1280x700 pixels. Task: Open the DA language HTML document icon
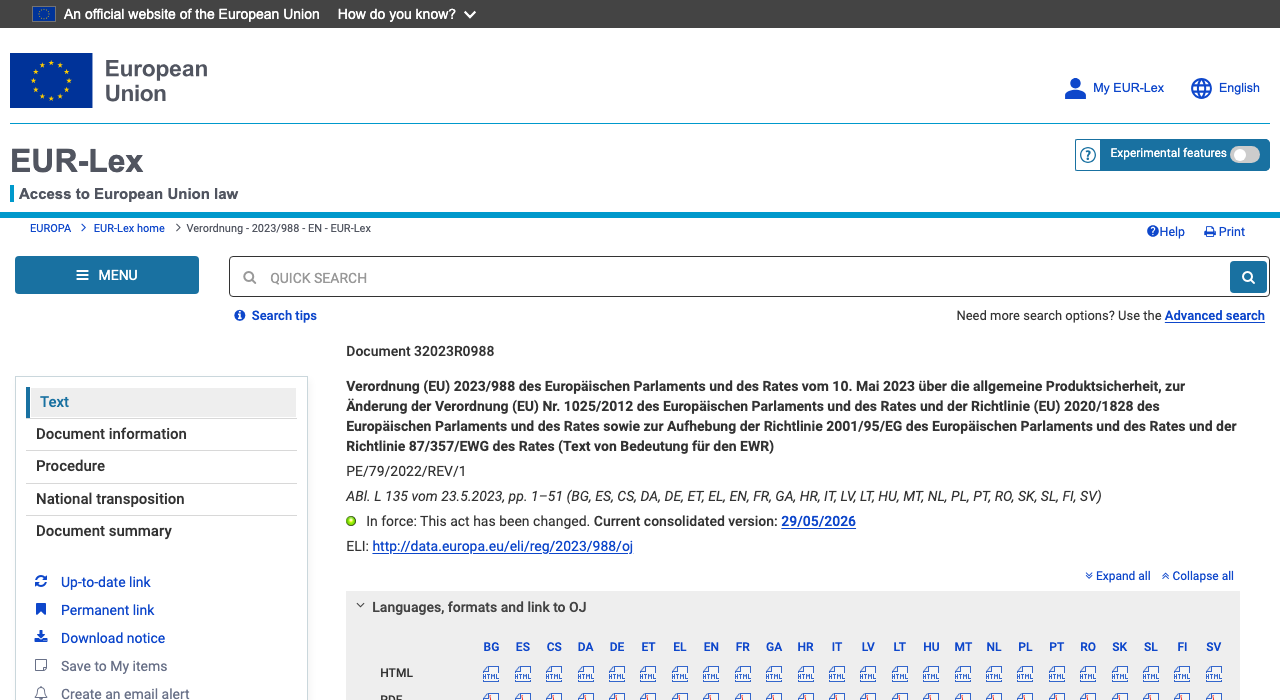coord(586,674)
